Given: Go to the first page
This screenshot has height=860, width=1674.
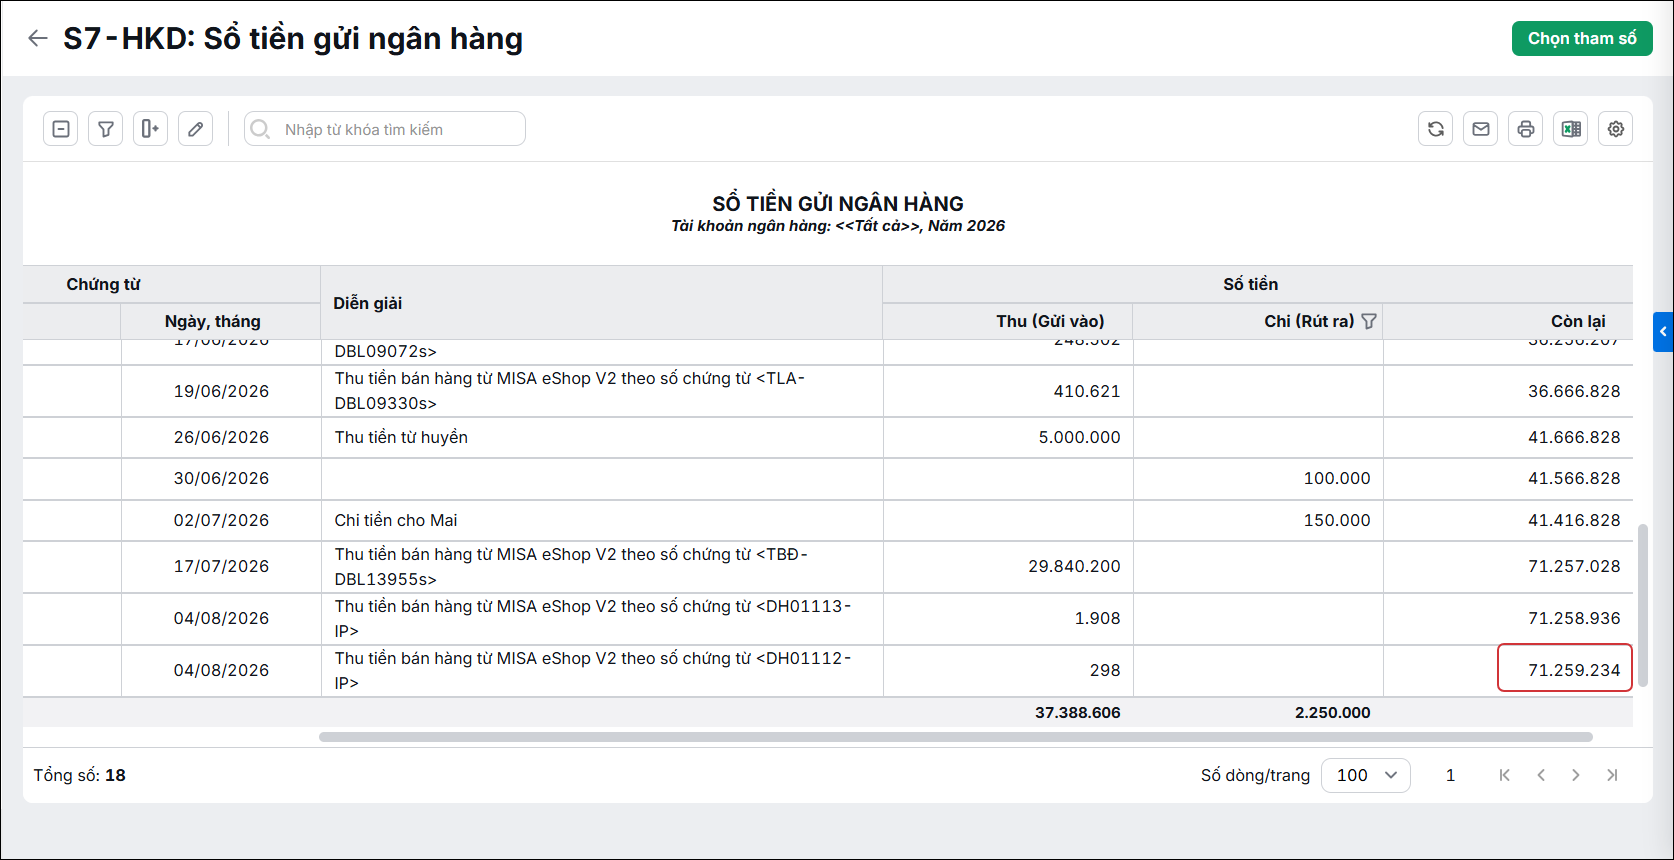Looking at the screenshot, I should (1505, 775).
